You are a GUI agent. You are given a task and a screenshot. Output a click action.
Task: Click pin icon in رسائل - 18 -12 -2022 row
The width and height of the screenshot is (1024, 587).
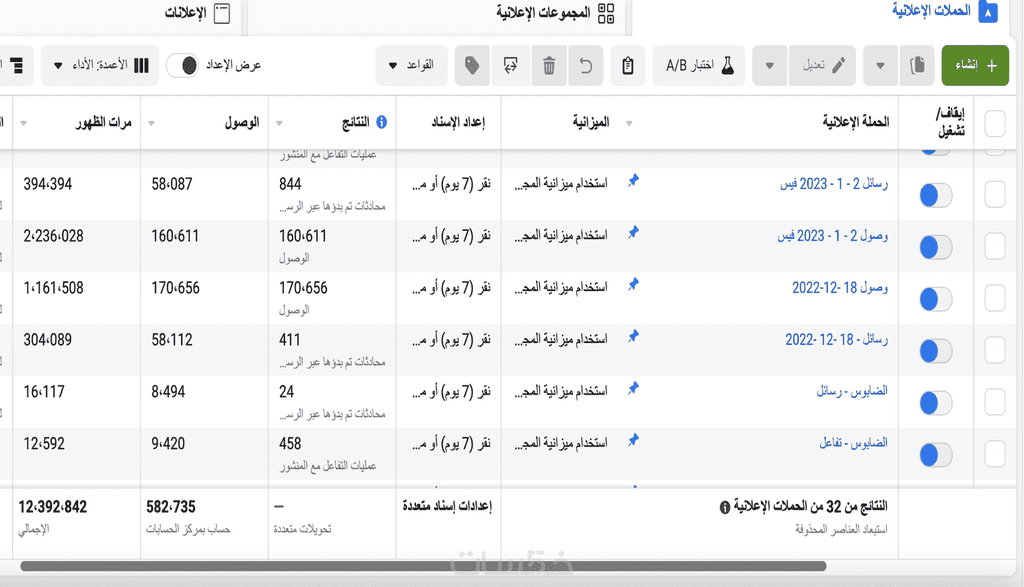pyautogui.click(x=633, y=336)
